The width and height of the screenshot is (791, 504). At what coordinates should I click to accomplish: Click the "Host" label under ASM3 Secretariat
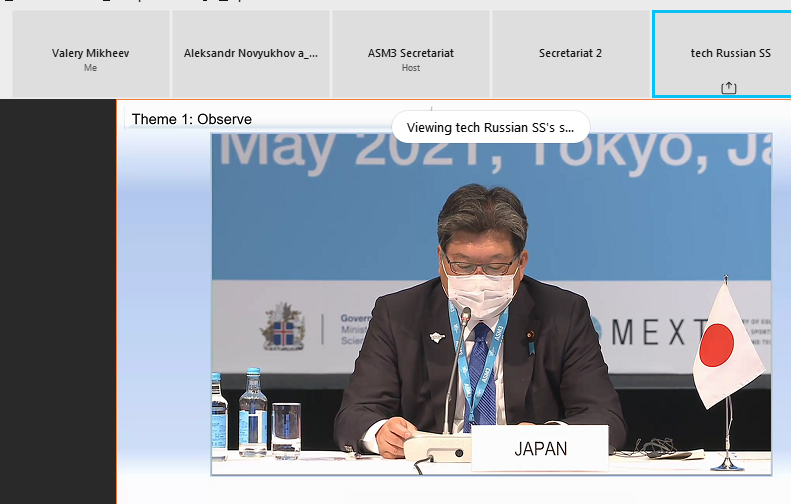(x=411, y=68)
